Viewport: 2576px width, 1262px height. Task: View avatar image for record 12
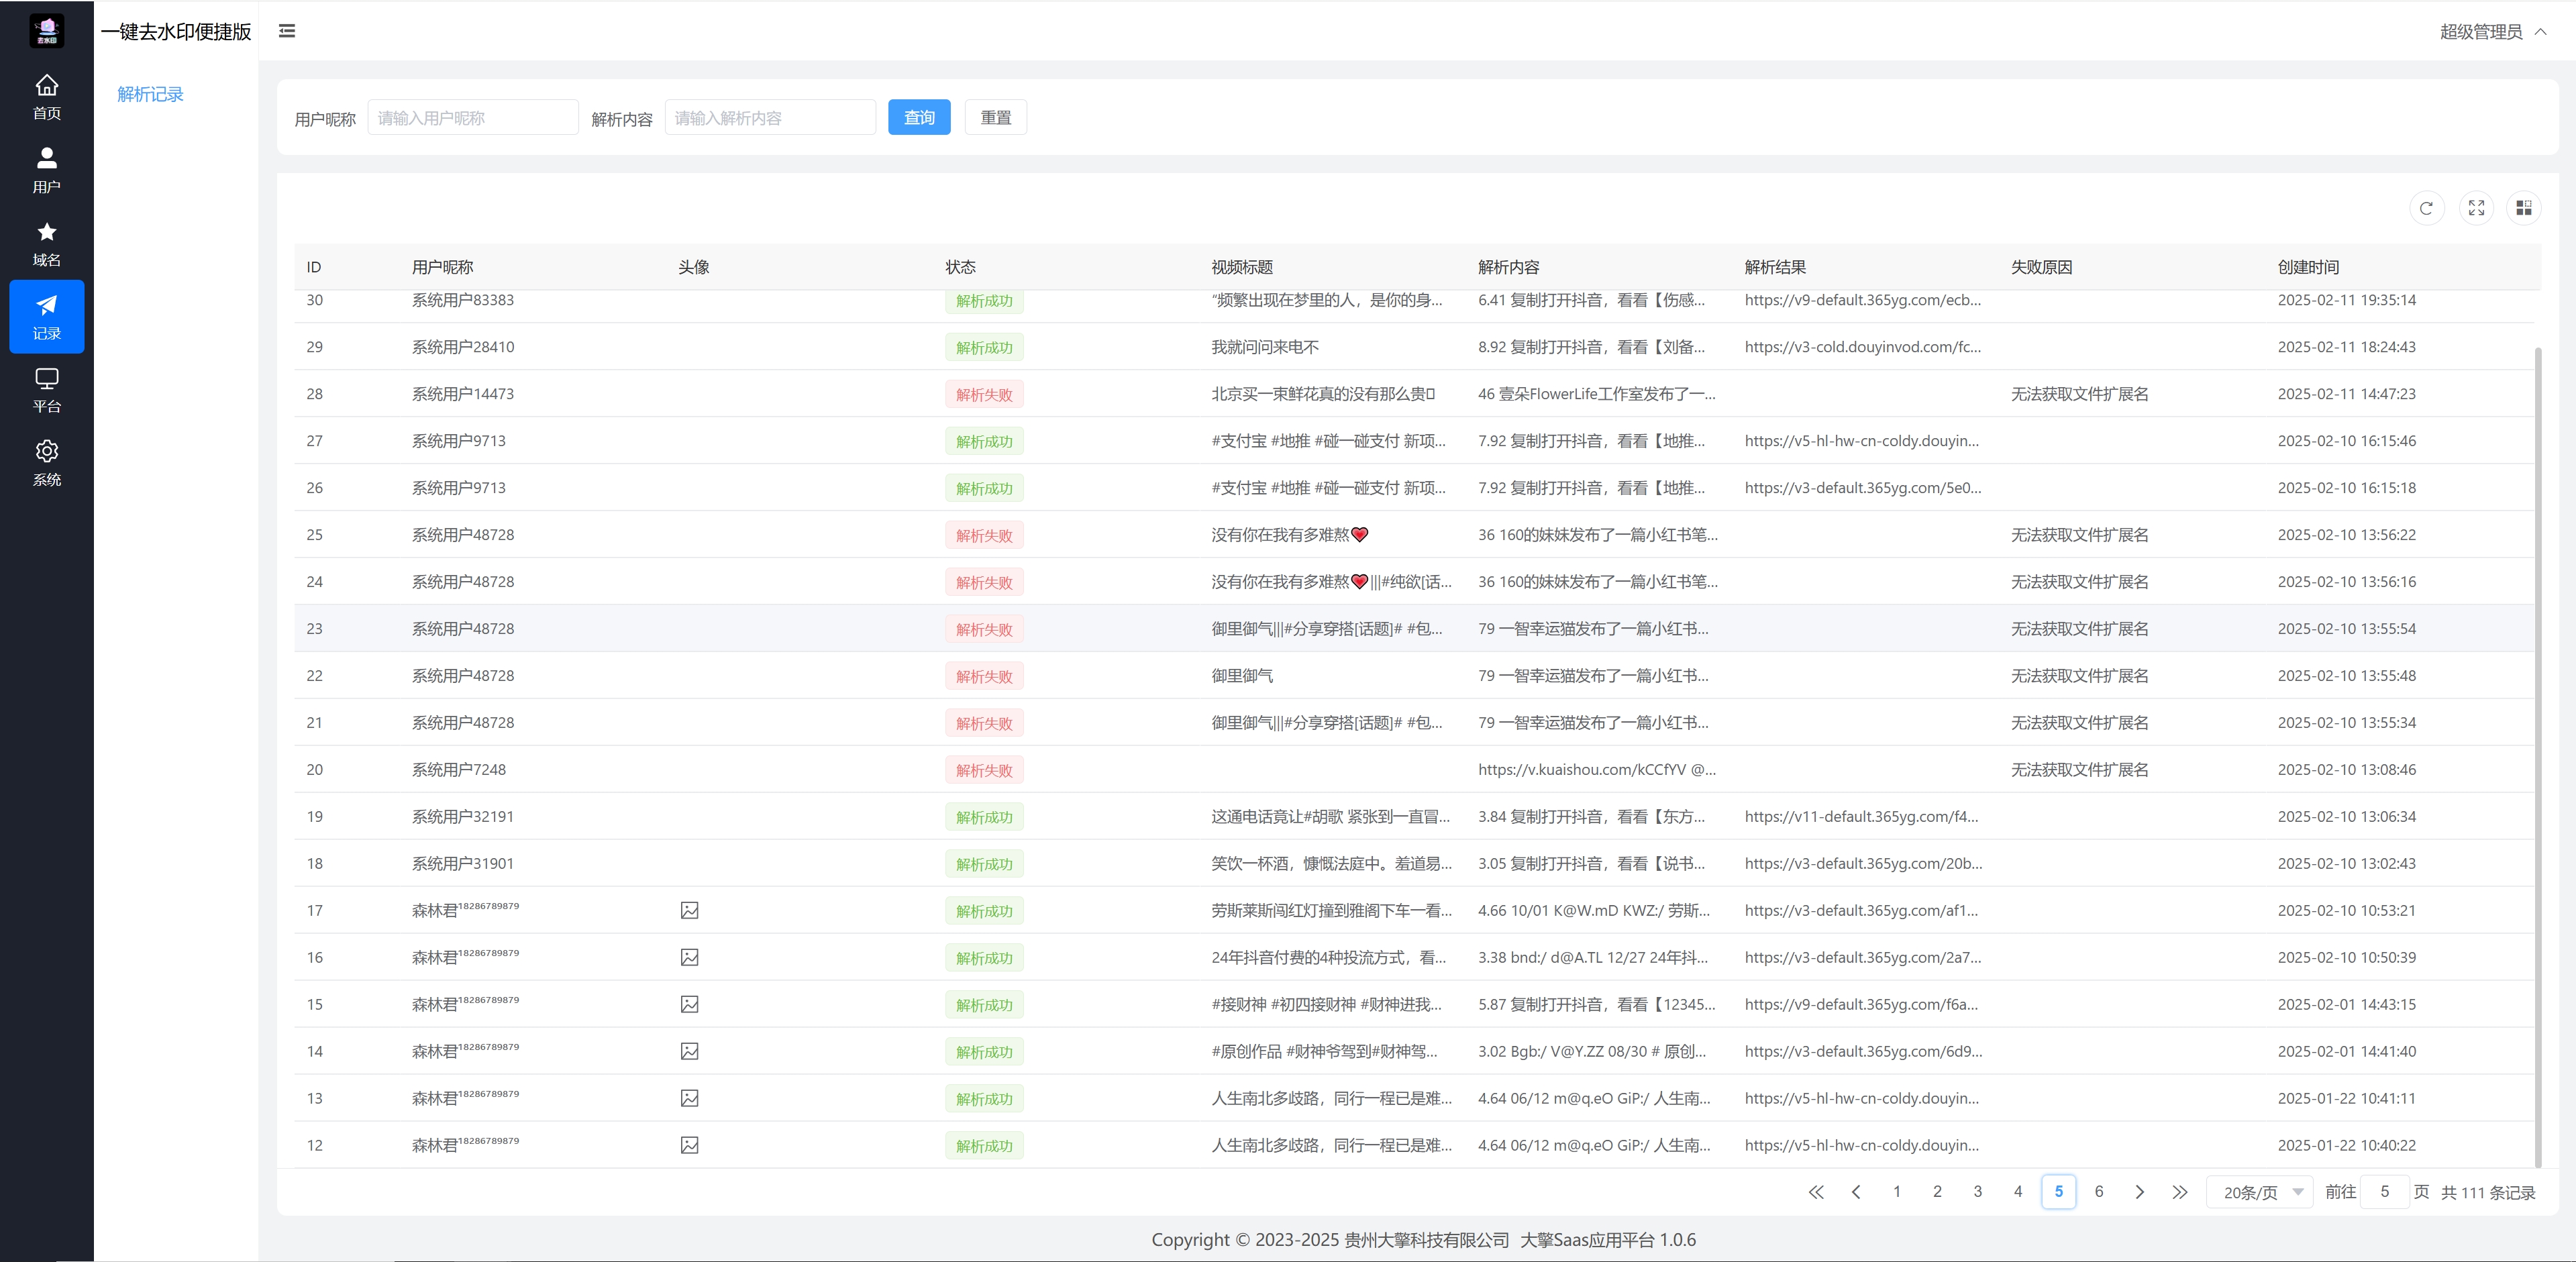689,1145
